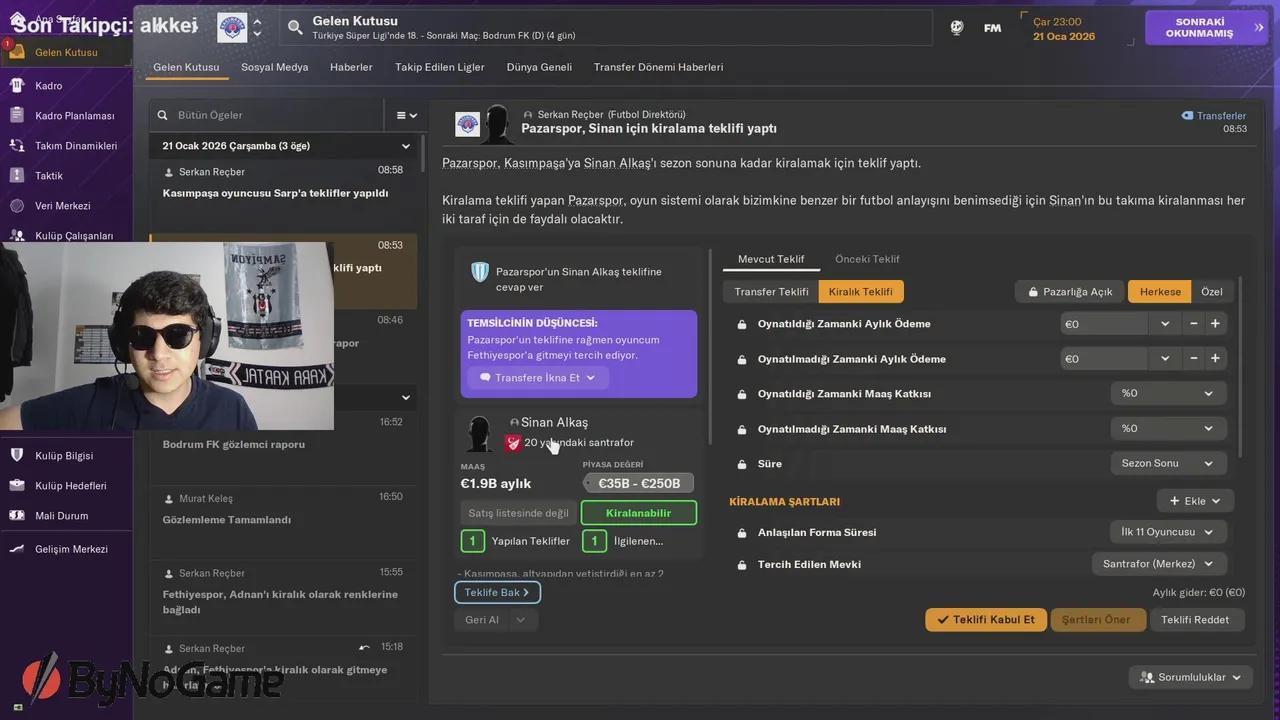Click the Pazarspor shield badge in offer panel
The height and width of the screenshot is (720, 1280).
(480, 272)
